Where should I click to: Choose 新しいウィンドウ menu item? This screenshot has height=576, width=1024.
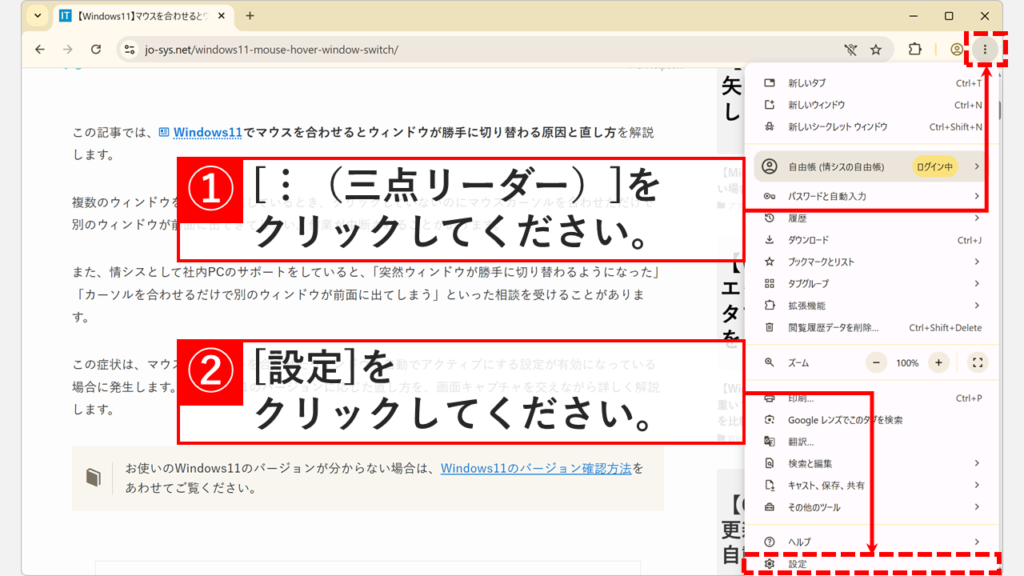click(873, 105)
